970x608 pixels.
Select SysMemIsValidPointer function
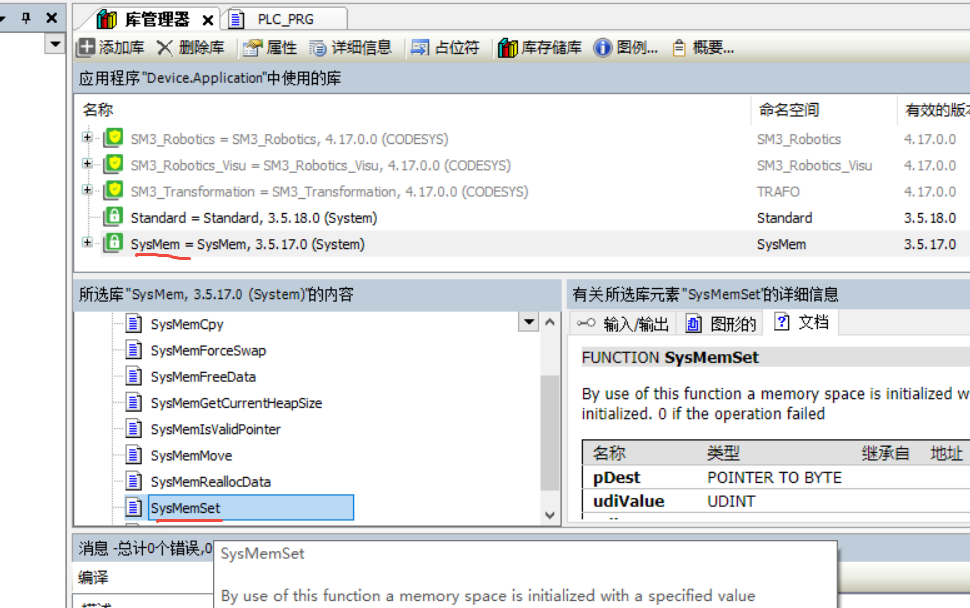click(x=215, y=429)
